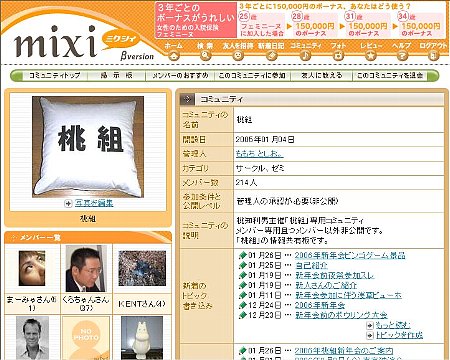The height and width of the screenshot is (360, 450).
Task: Open the 2006年新年会ビンゴゲーム景品 topic link
Action: pyautogui.click(x=350, y=256)
